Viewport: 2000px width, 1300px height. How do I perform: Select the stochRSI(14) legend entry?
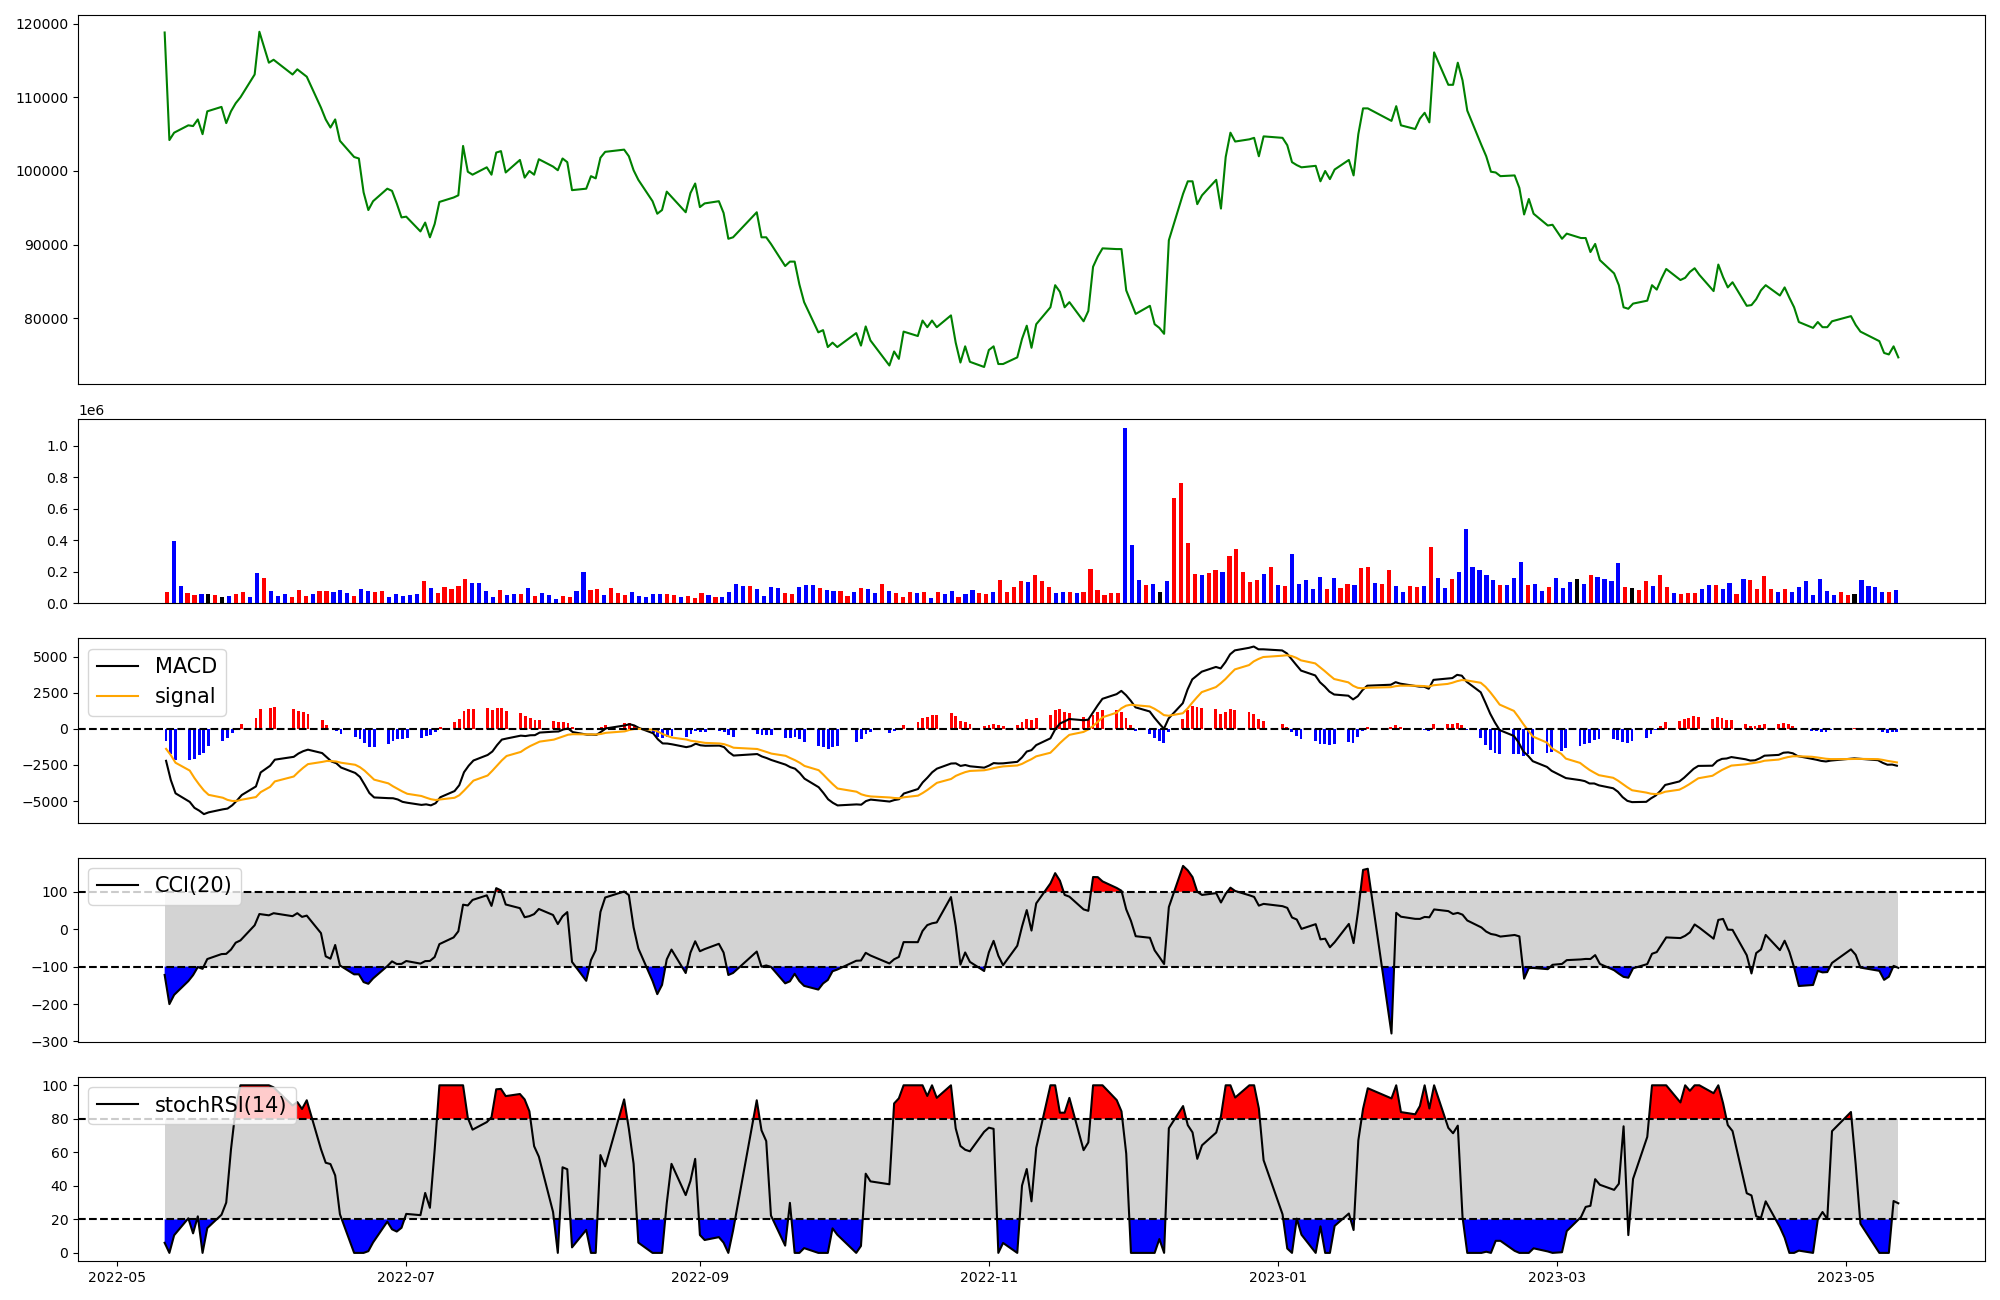pyautogui.click(x=219, y=1105)
